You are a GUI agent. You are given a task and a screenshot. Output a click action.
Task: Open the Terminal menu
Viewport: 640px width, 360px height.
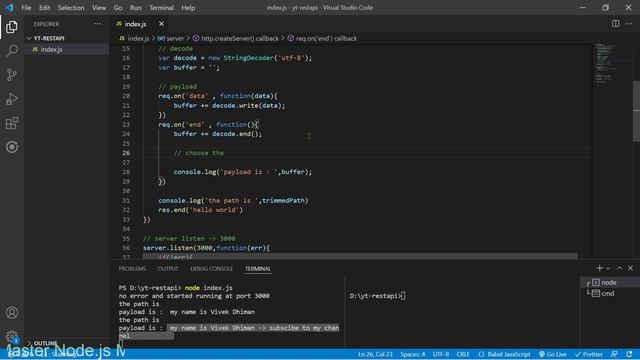[x=161, y=8]
